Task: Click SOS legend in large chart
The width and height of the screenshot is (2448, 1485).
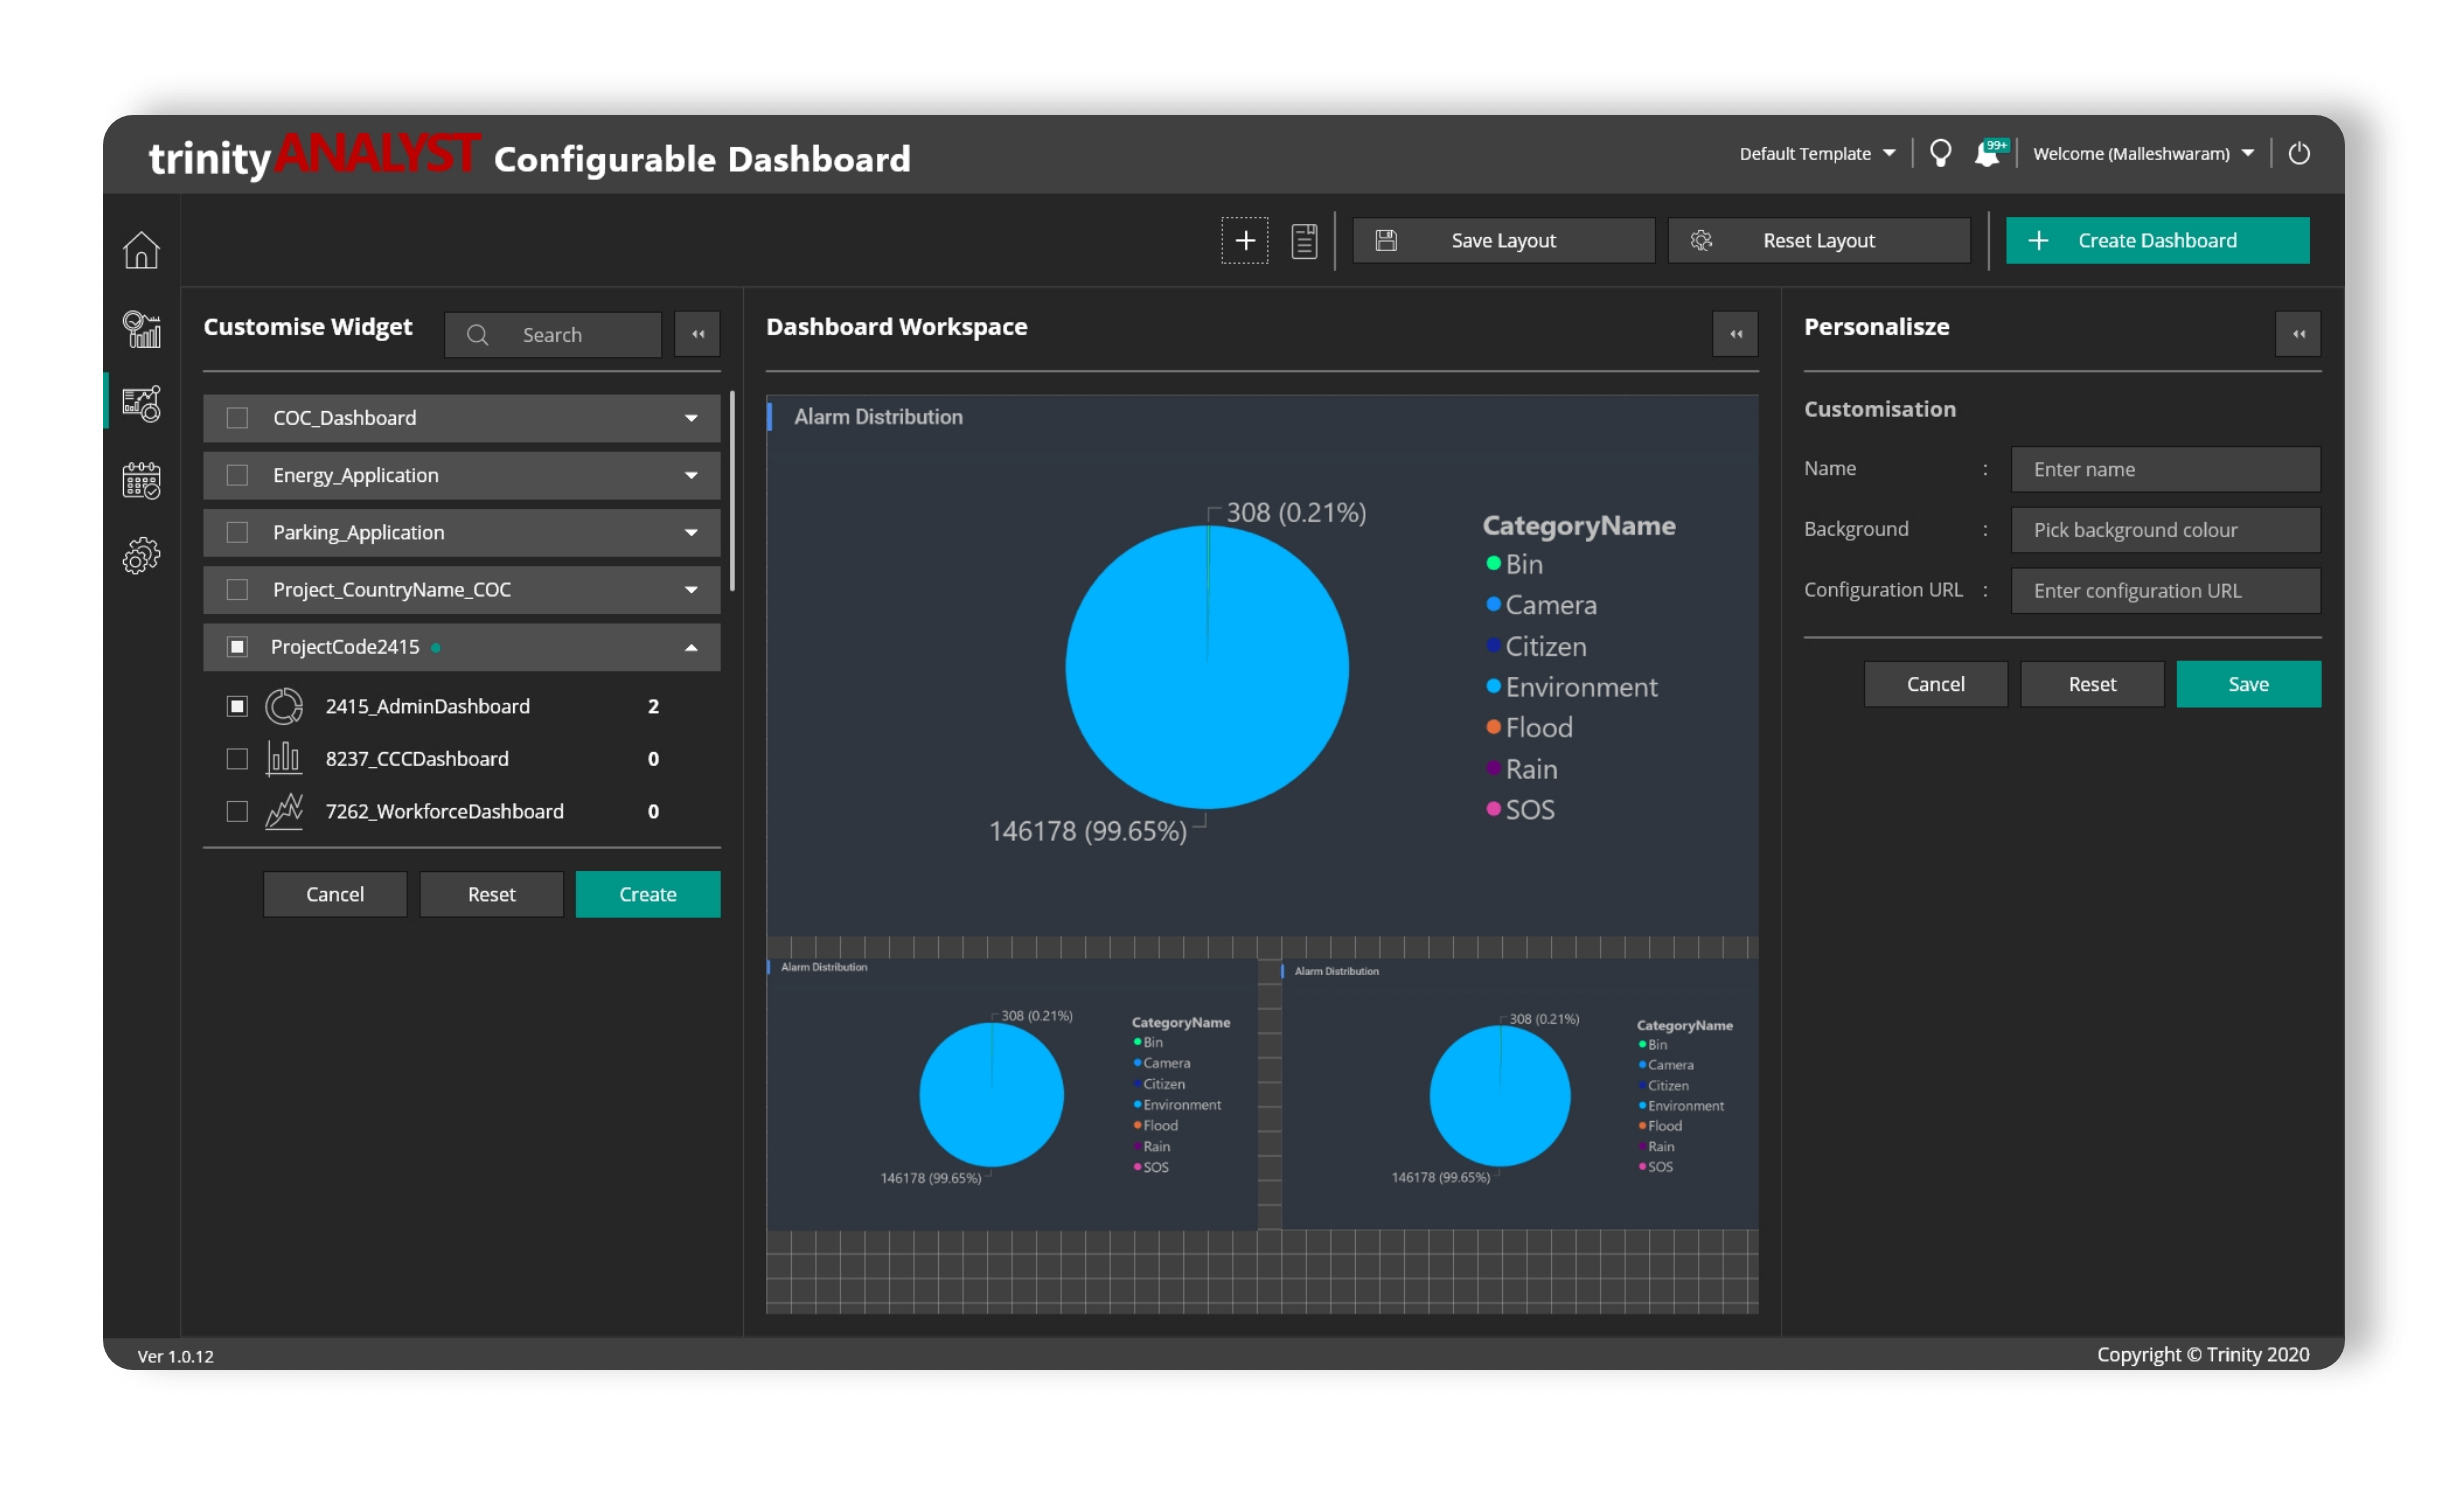Action: click(1521, 810)
